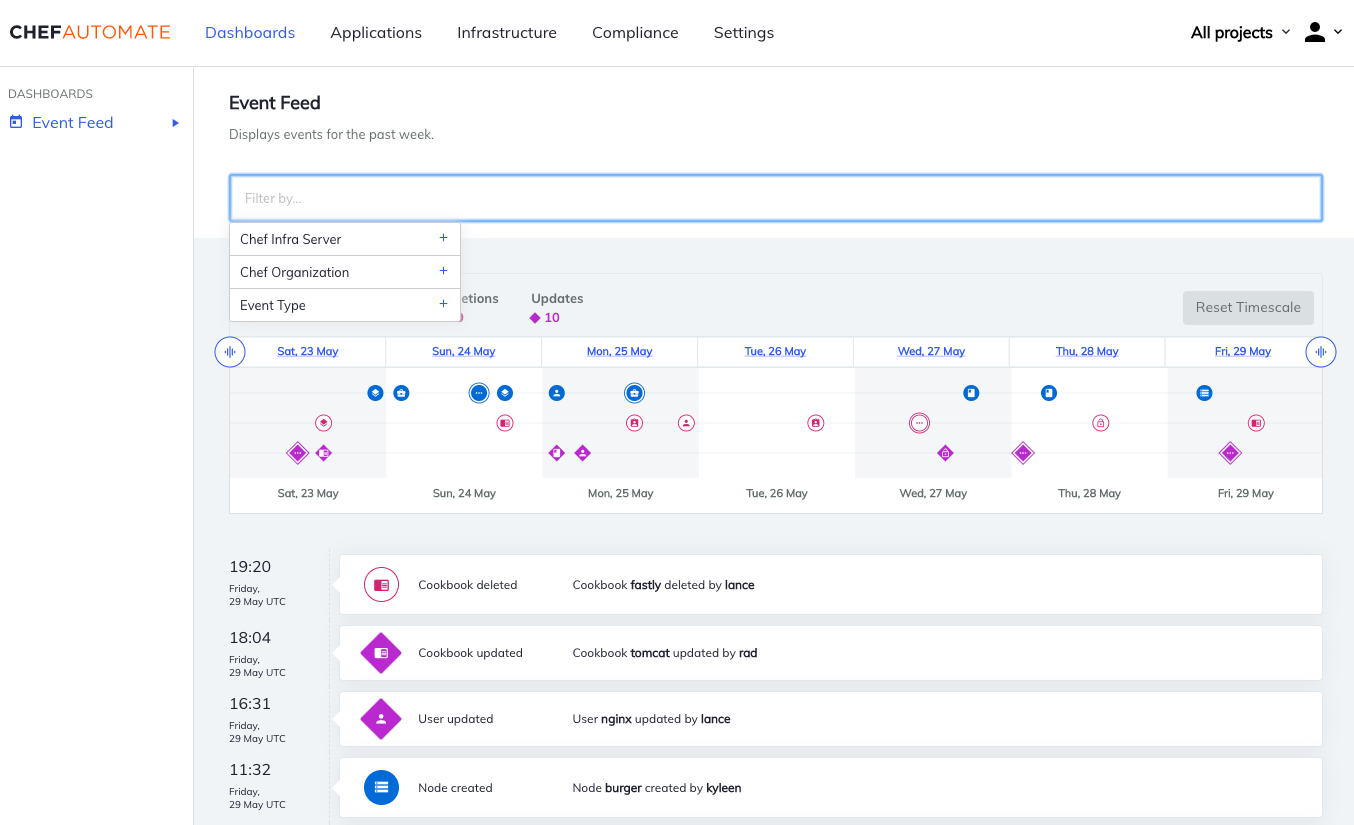
Task: Open the user profile menu
Action: tap(1316, 32)
